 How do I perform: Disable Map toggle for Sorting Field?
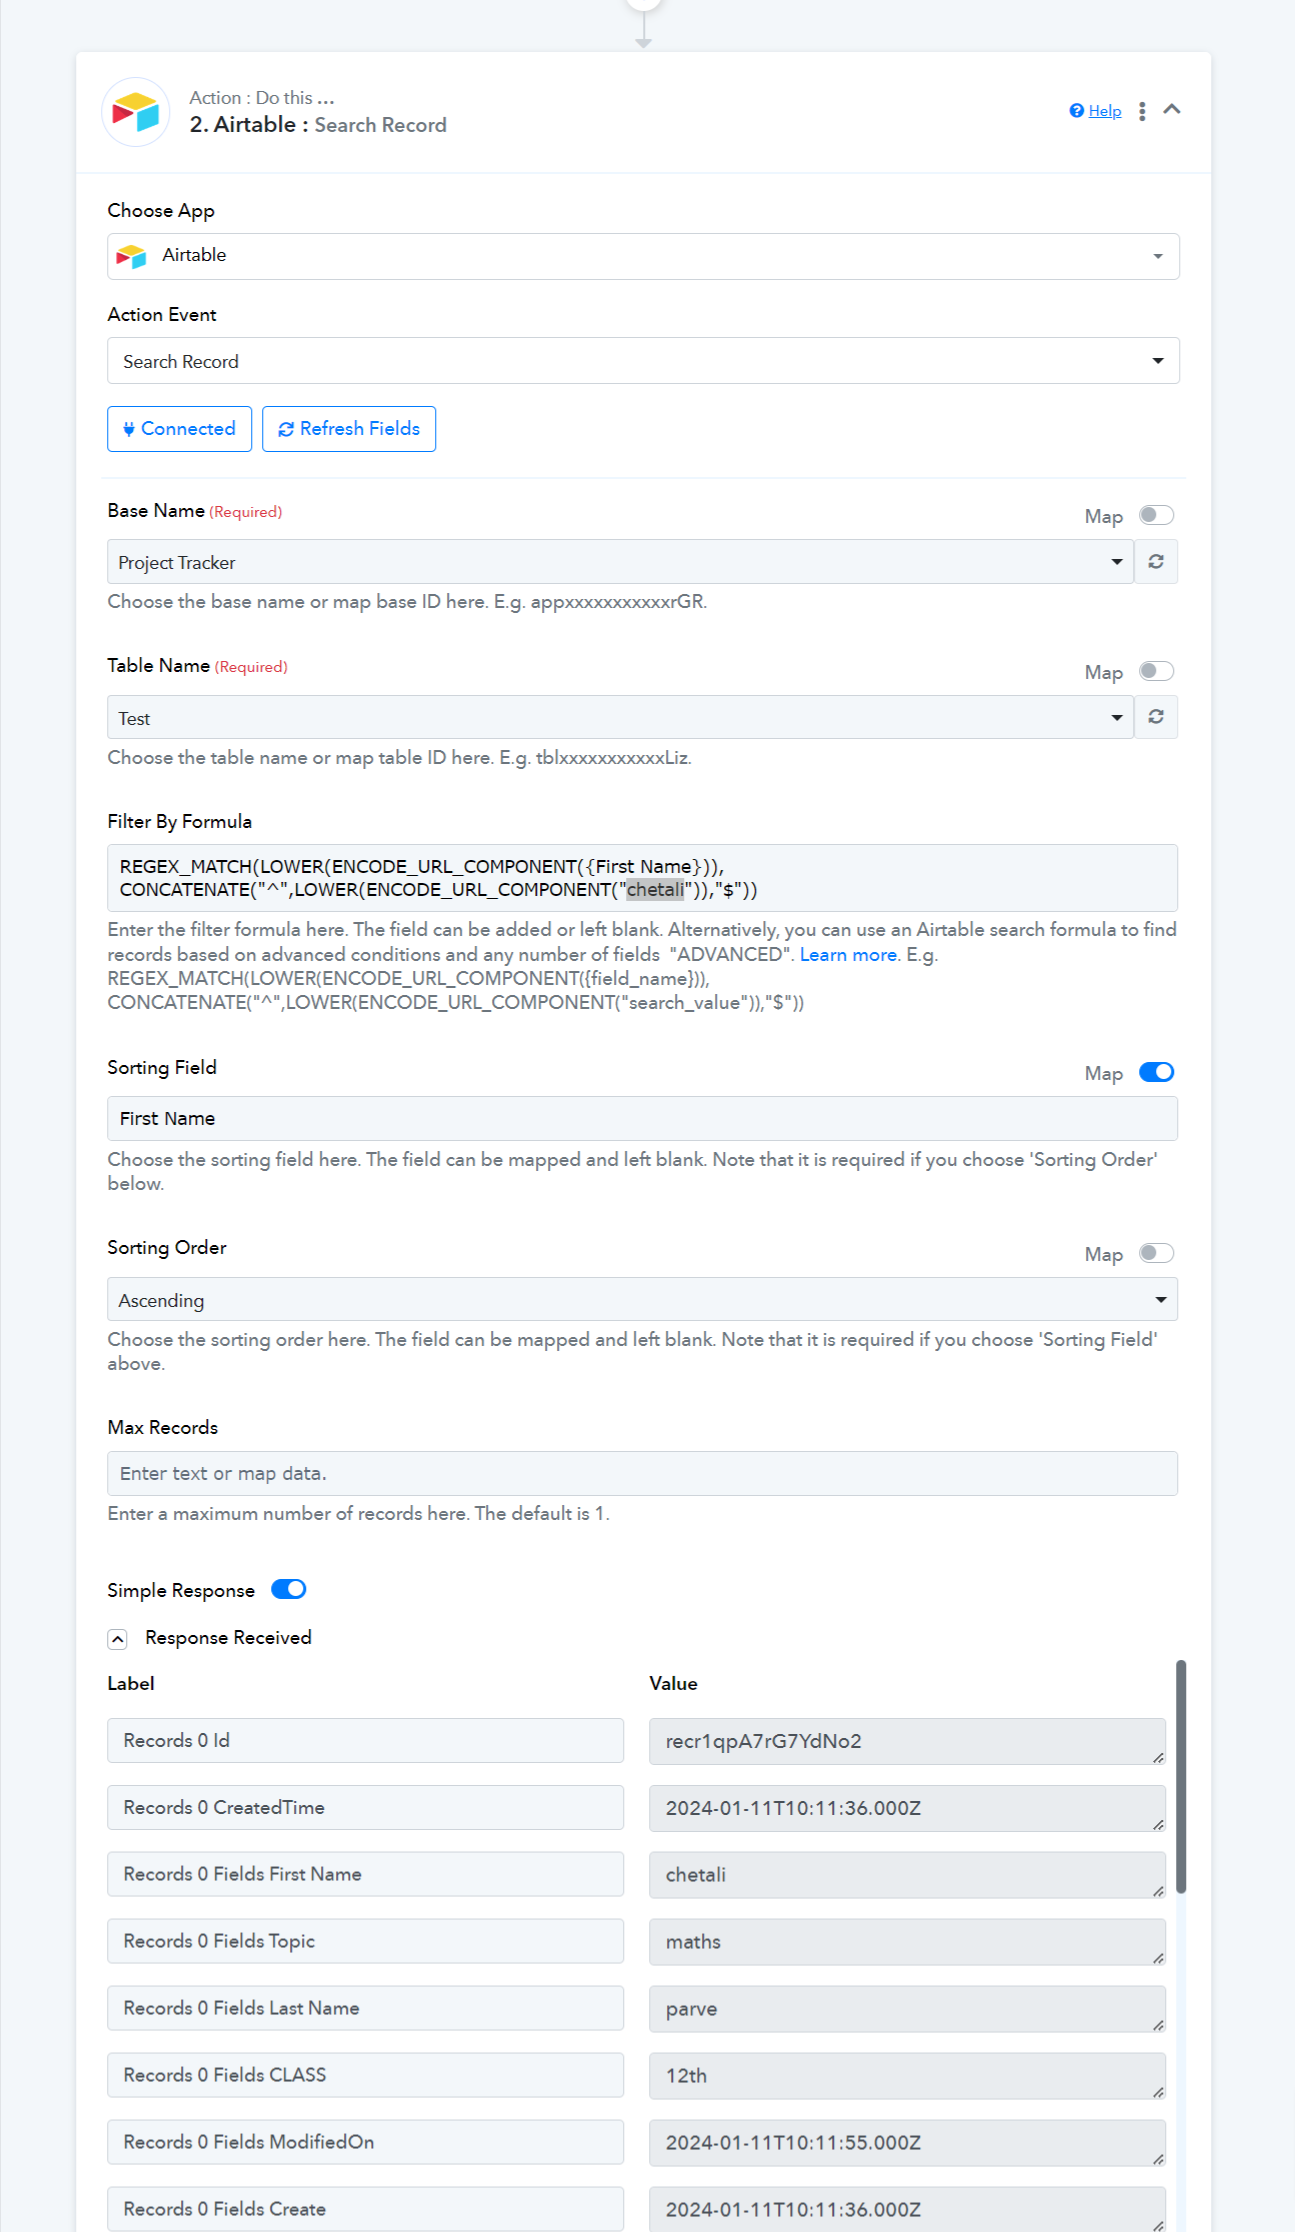[x=1156, y=1072]
